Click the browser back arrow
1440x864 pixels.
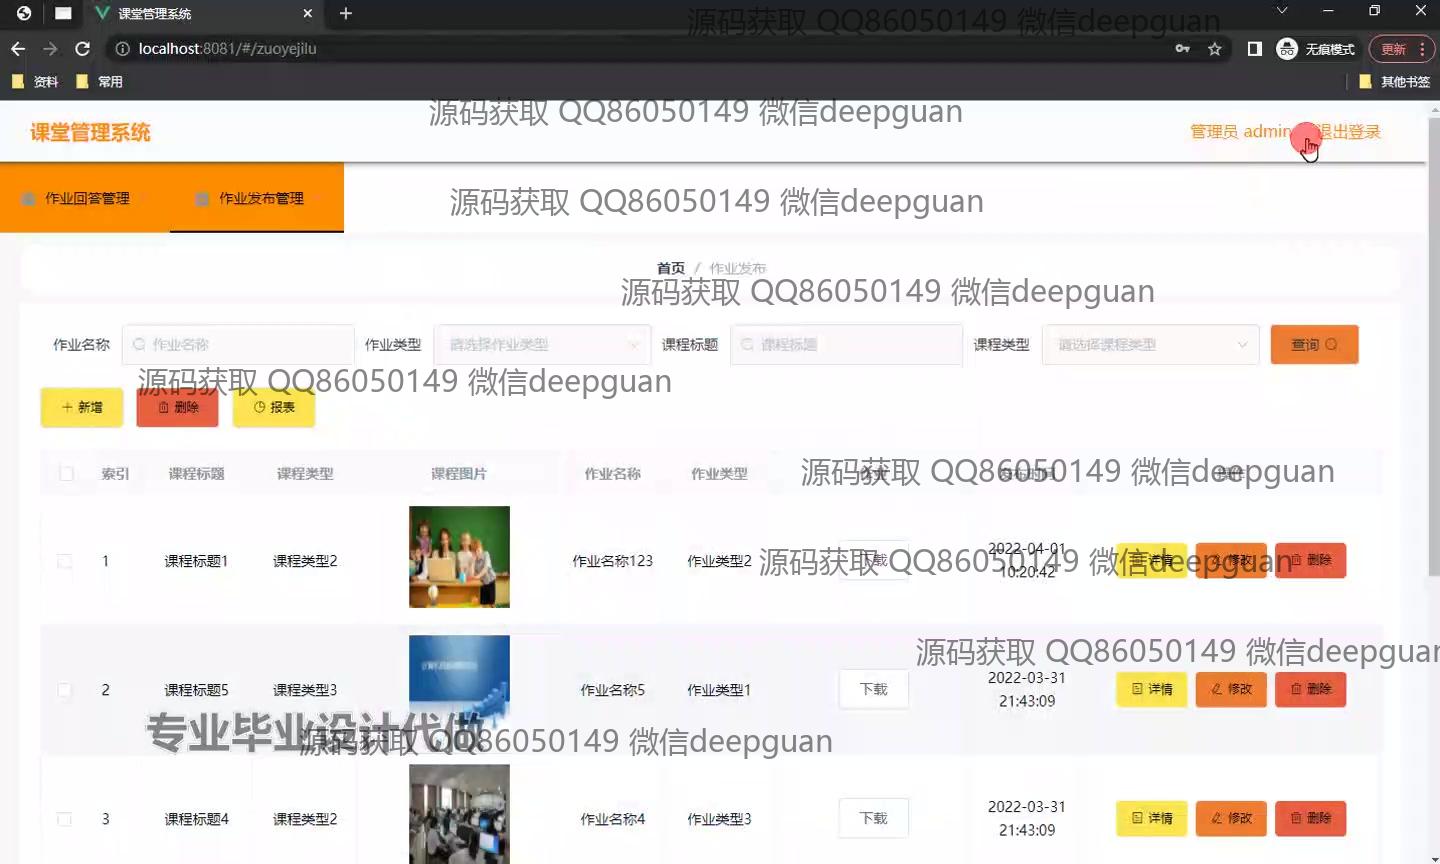pyautogui.click(x=18, y=49)
